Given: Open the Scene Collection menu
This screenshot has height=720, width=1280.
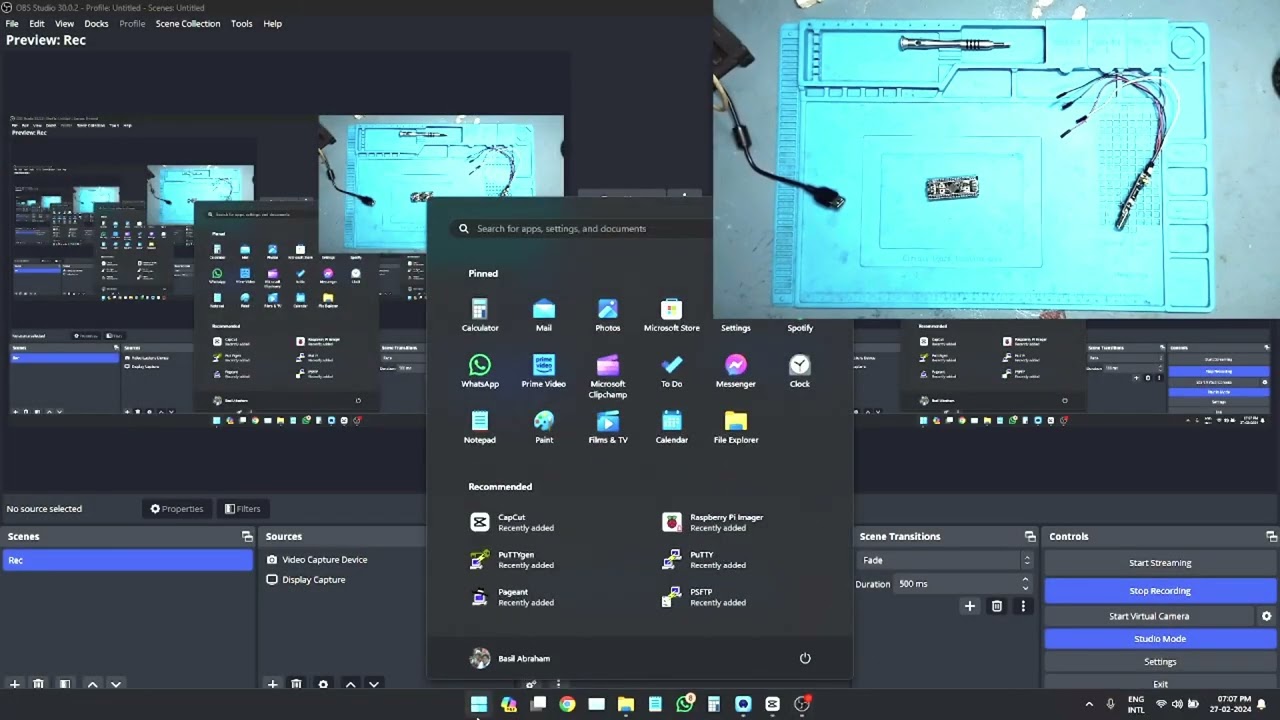Looking at the screenshot, I should click(x=188, y=23).
